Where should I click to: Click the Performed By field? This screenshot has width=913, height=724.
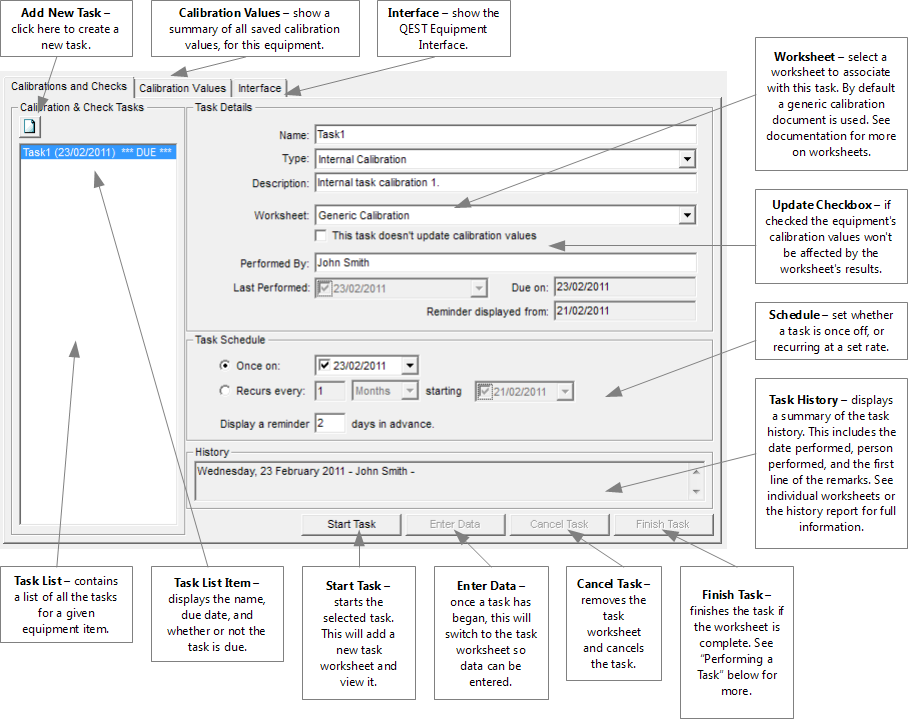504,263
